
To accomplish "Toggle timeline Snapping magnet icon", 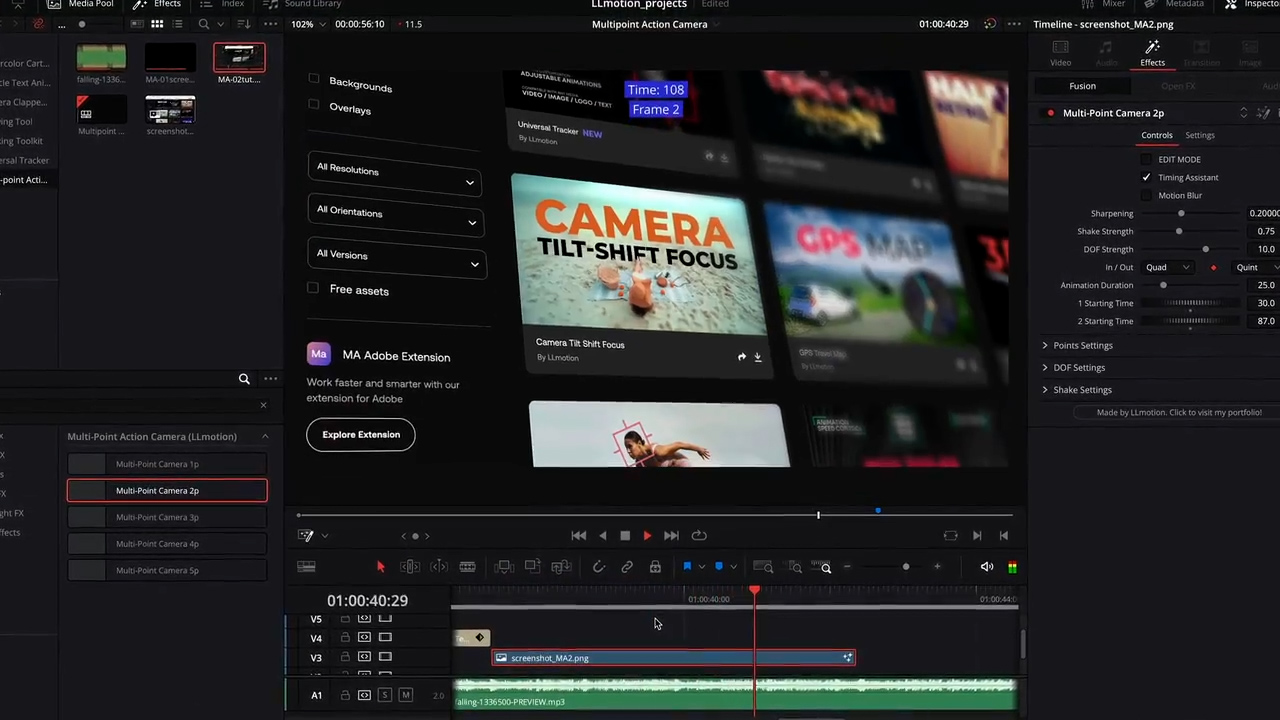I will [598, 567].
